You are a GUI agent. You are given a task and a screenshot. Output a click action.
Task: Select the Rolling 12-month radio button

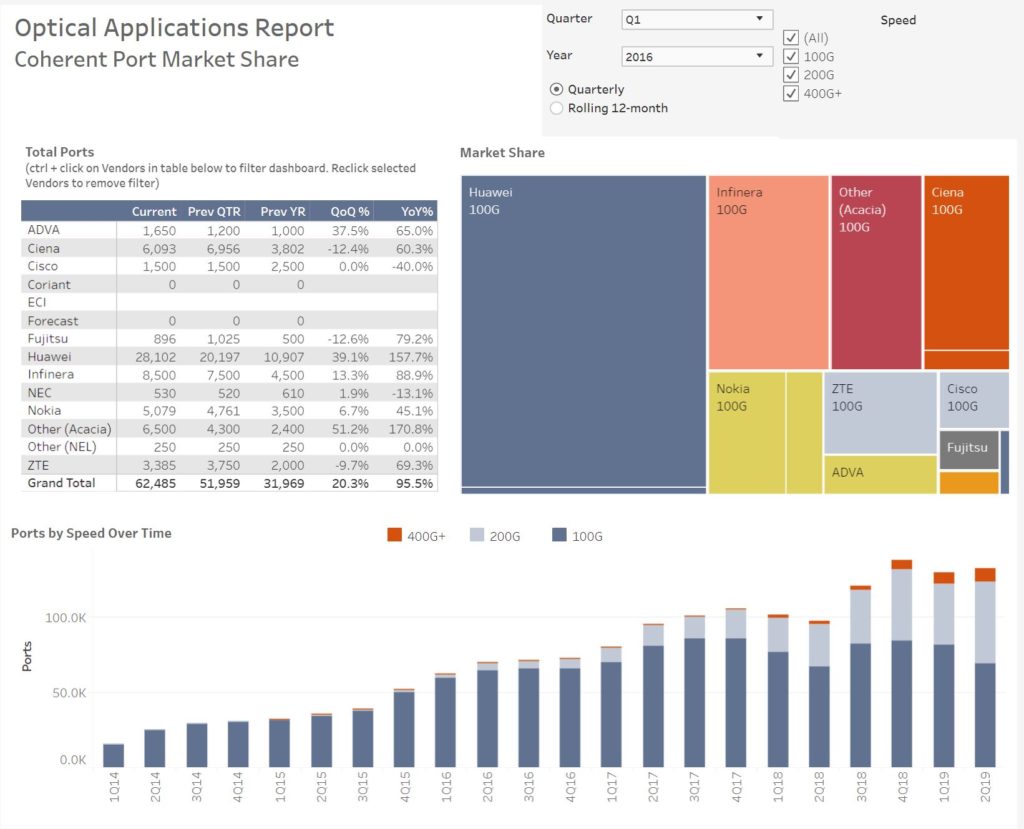[556, 108]
